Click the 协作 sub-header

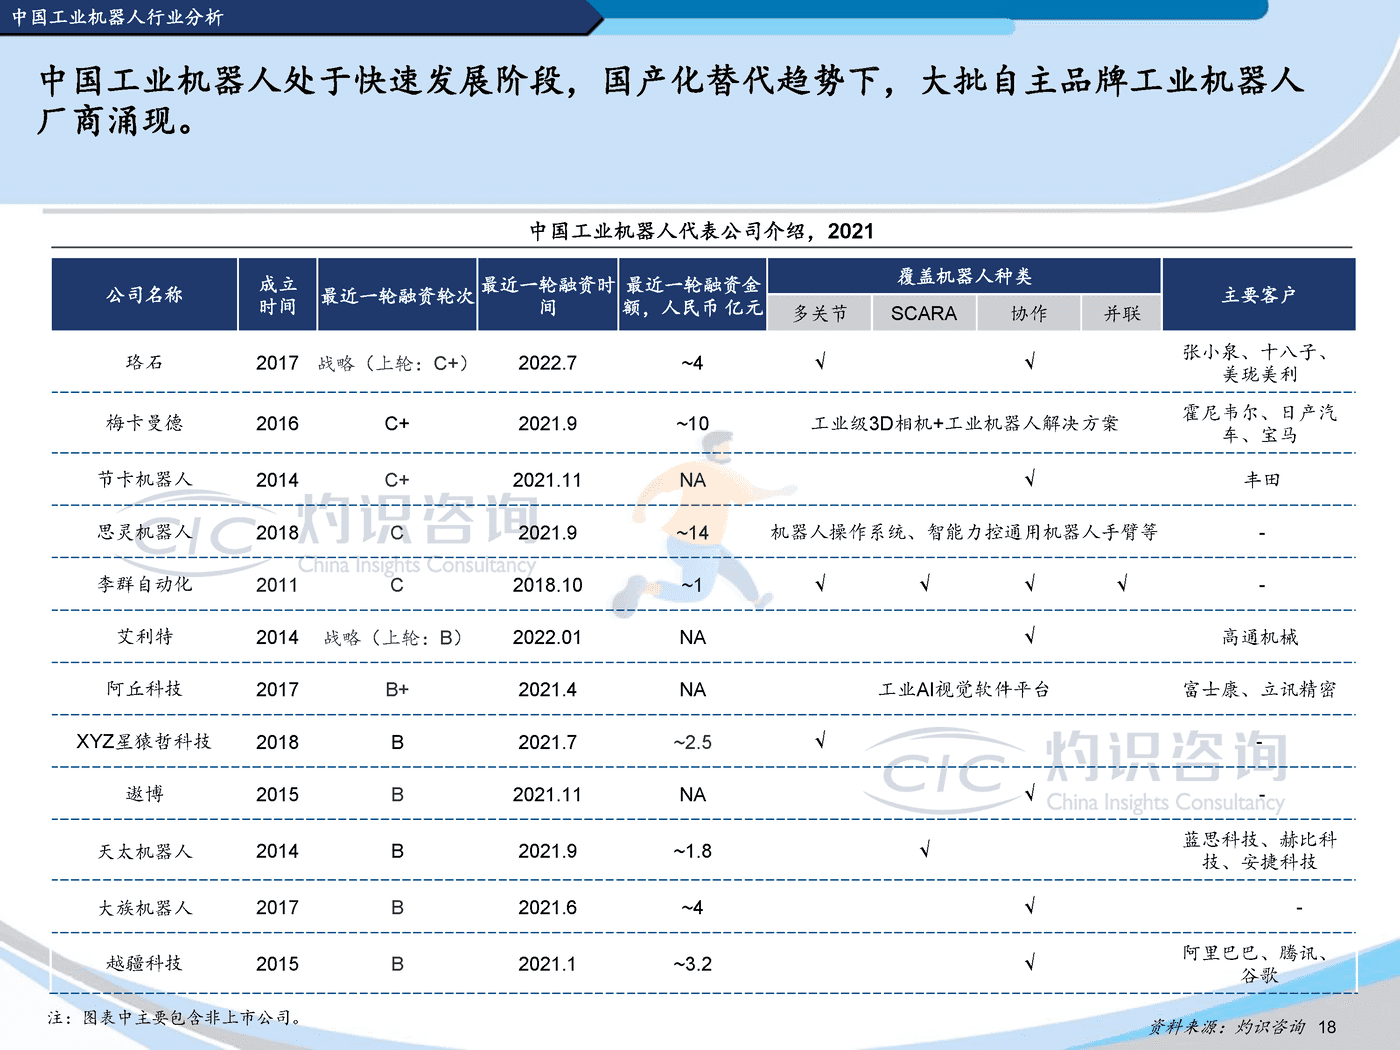[1029, 314]
